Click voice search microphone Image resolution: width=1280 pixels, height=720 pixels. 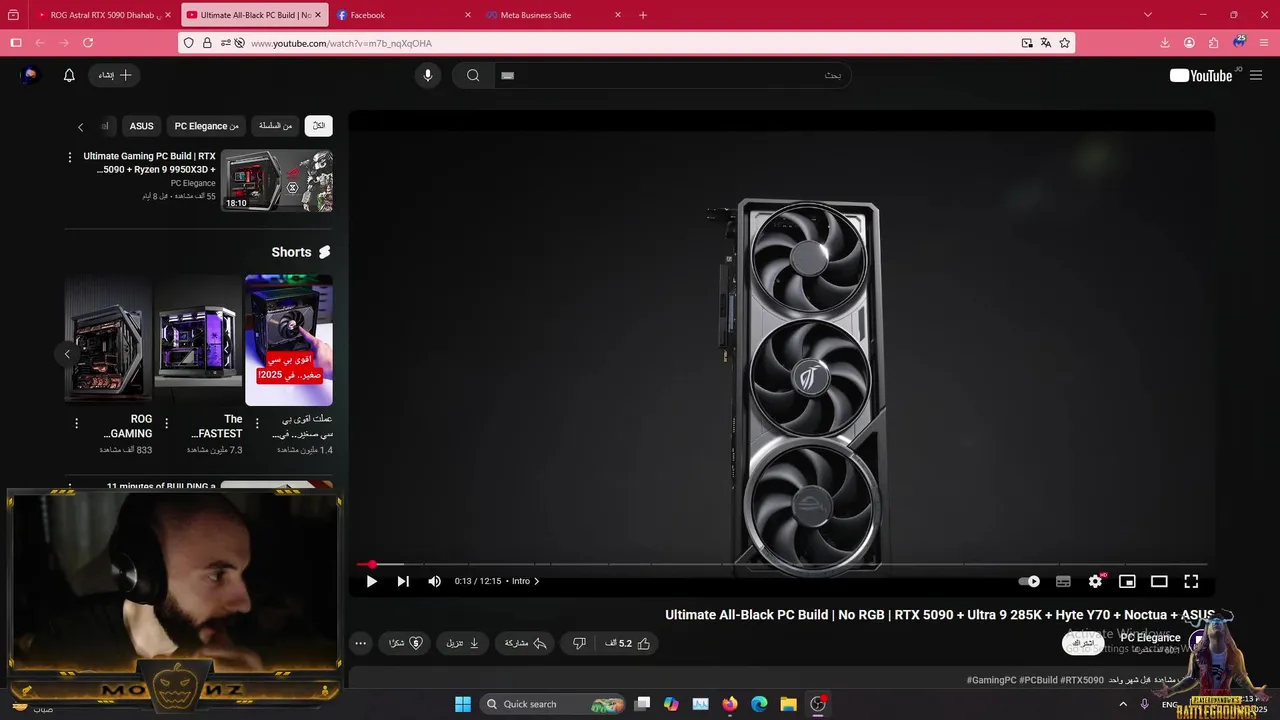(x=428, y=75)
